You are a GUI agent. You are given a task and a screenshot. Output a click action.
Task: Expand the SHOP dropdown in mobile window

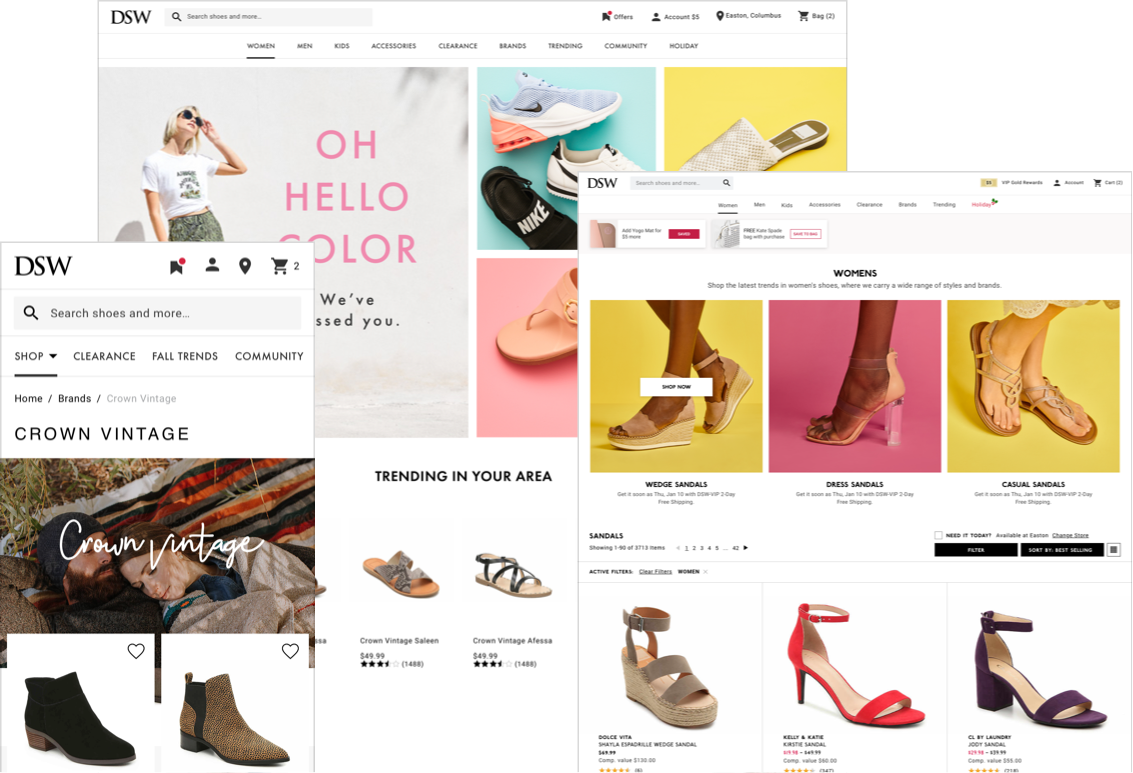35,356
